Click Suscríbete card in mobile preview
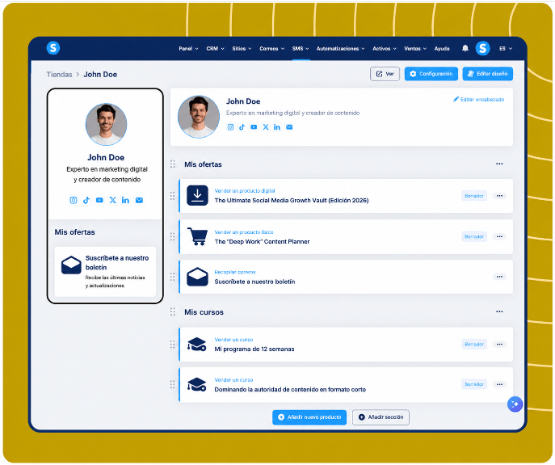This screenshot has height=465, width=555. [105, 272]
